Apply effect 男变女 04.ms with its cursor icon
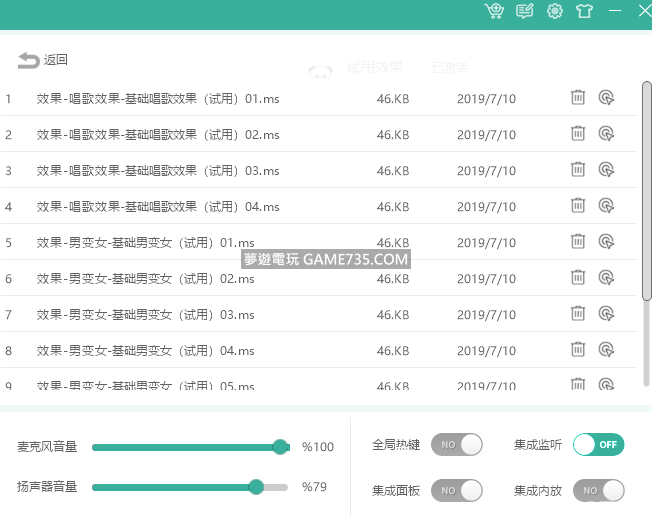 (606, 350)
